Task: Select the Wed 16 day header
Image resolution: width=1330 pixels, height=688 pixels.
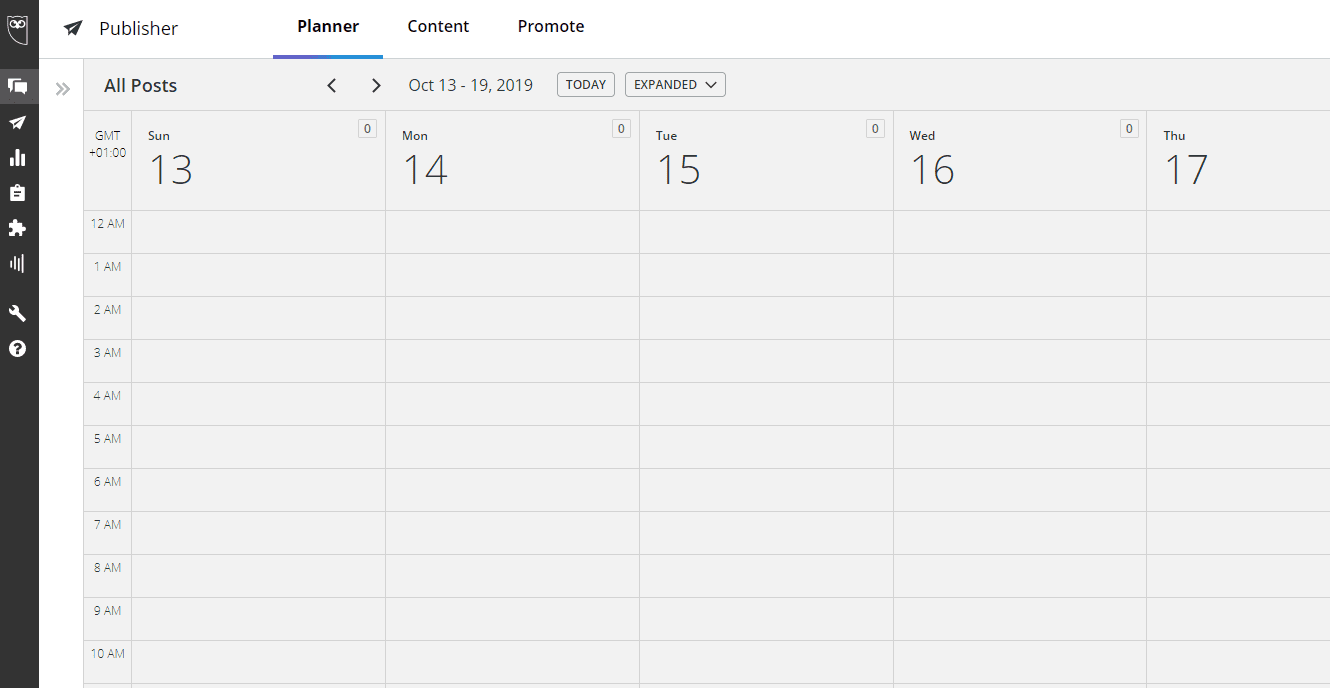Action: [x=1020, y=160]
